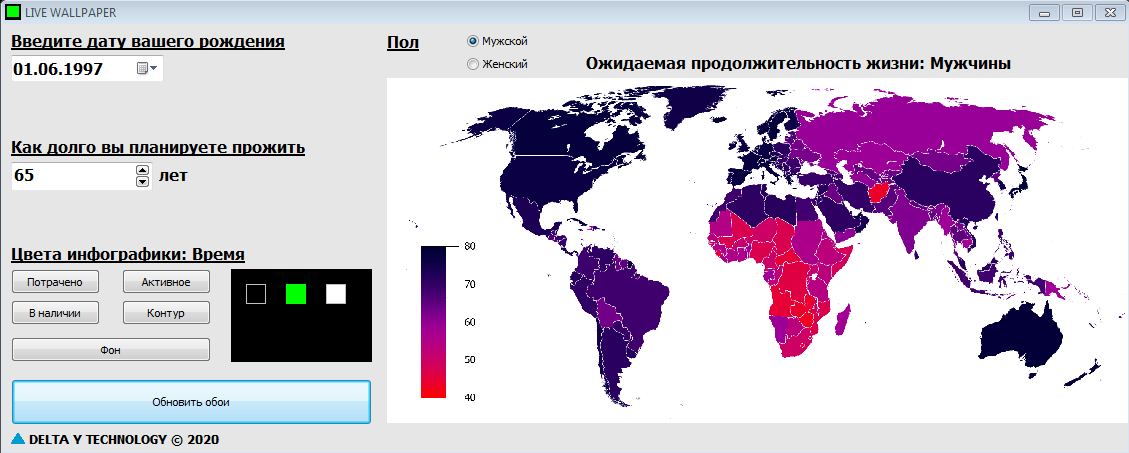Click the red Afghanistan region on map
1129x453 pixels.
(x=878, y=192)
